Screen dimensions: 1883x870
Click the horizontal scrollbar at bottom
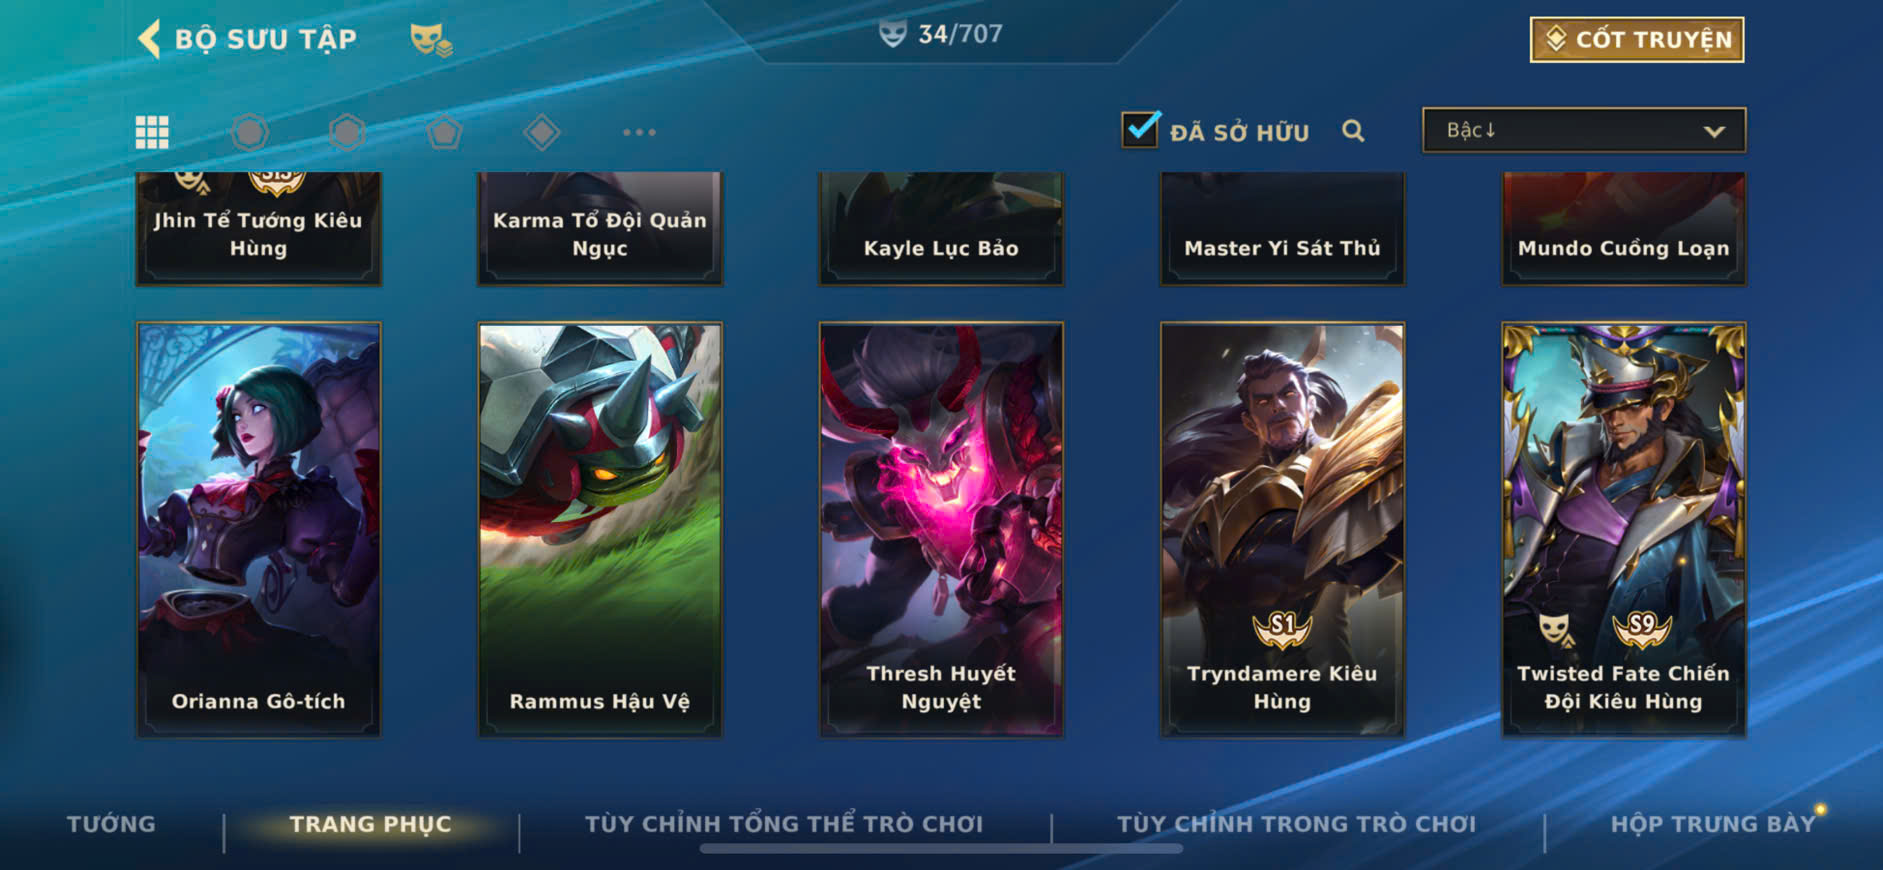[x=941, y=849]
